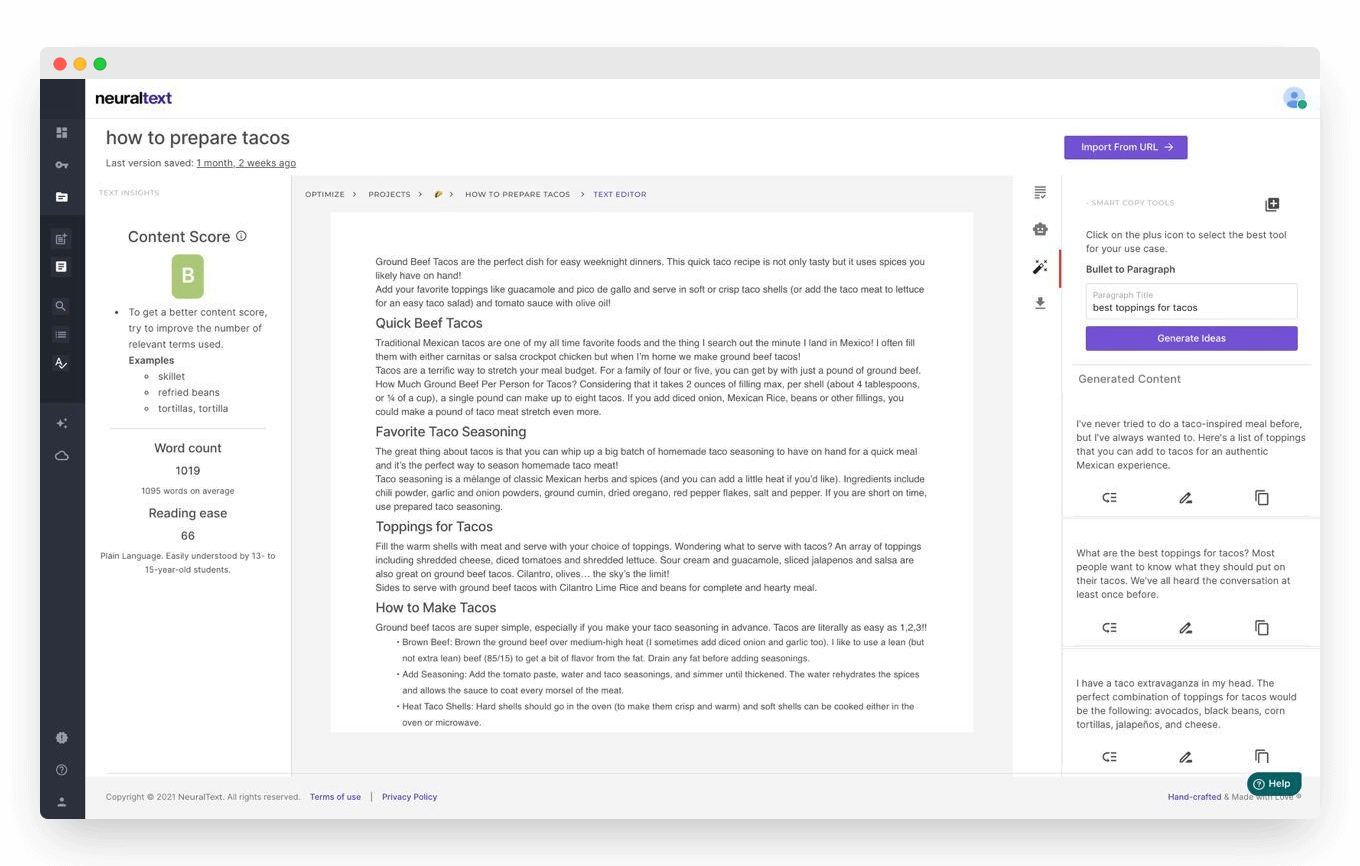Open the robot AI assistant tool

(1040, 228)
